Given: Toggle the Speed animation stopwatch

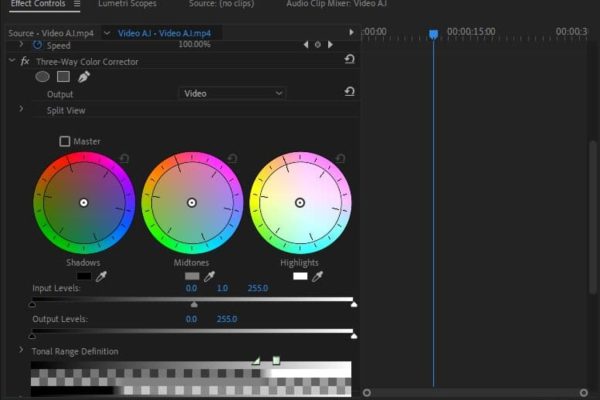Looking at the screenshot, I should [38, 45].
